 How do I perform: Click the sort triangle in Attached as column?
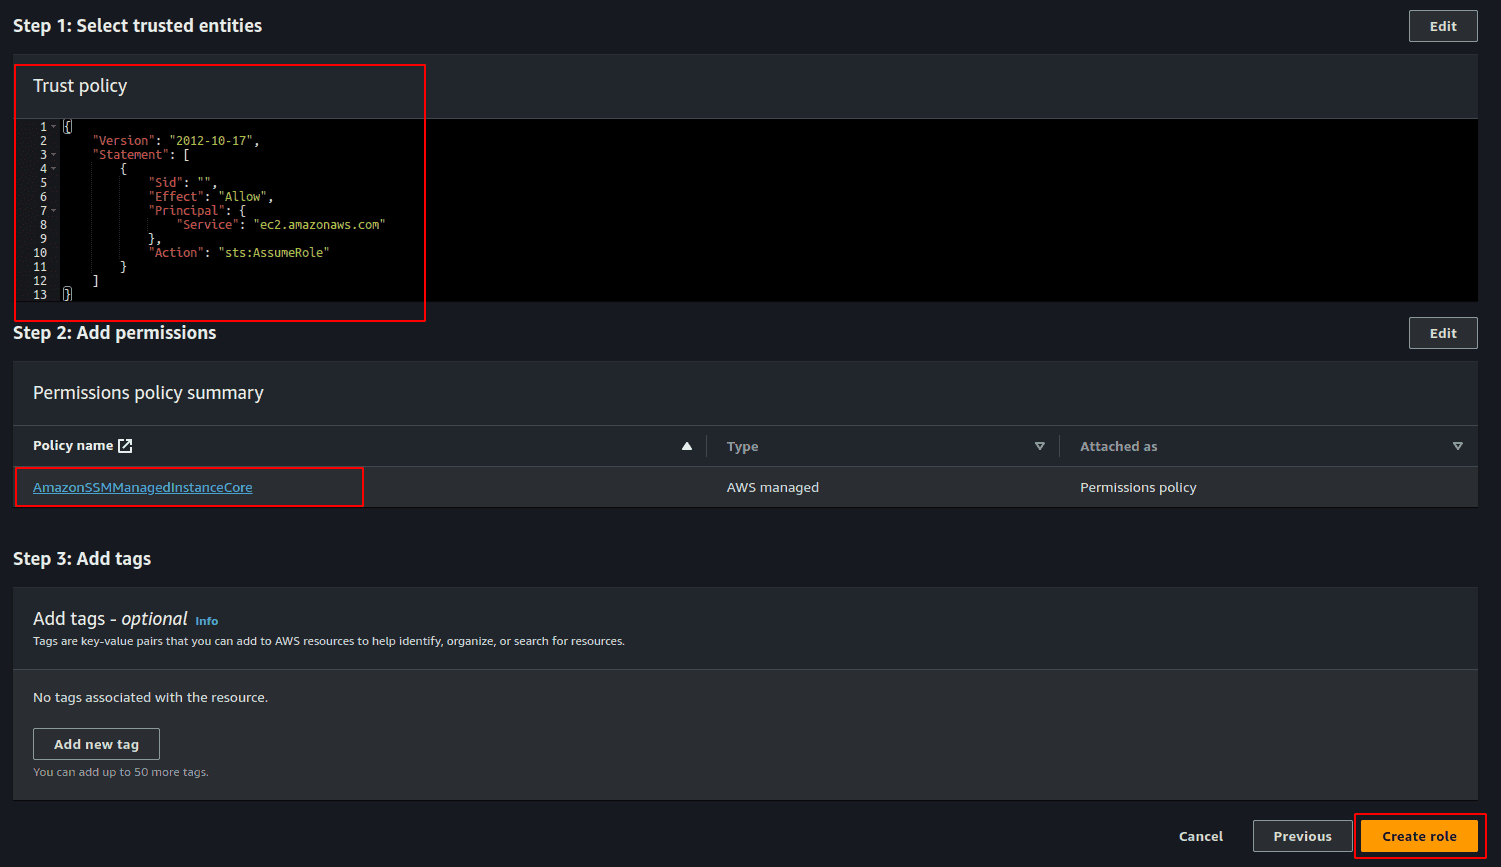[x=1457, y=446]
